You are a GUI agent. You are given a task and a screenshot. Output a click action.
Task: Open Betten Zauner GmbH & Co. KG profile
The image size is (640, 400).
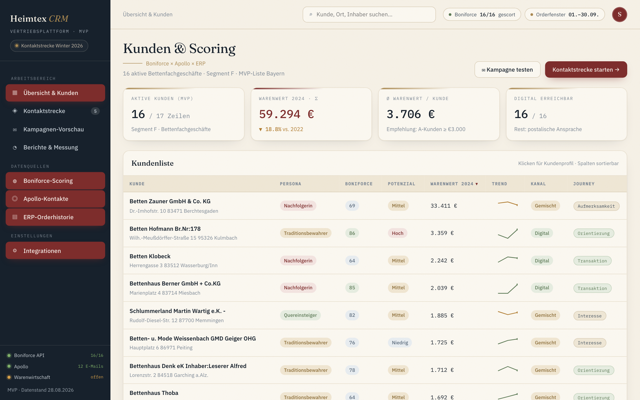[x=375, y=206]
